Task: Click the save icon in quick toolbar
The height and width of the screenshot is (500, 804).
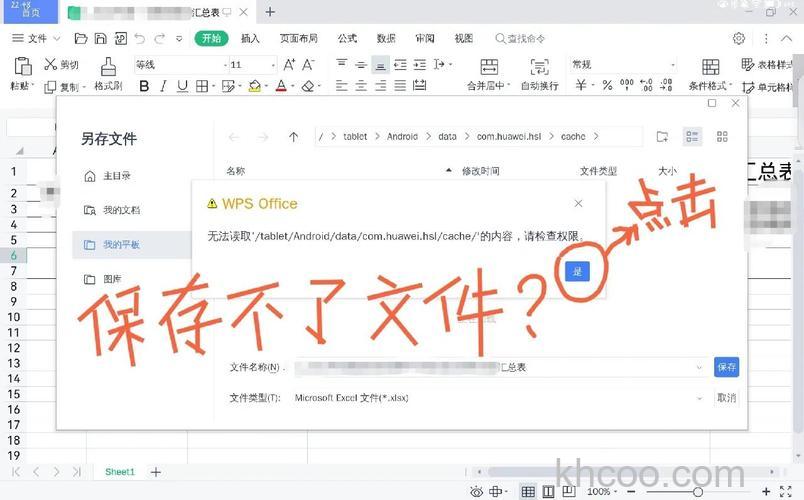Action: (100, 38)
